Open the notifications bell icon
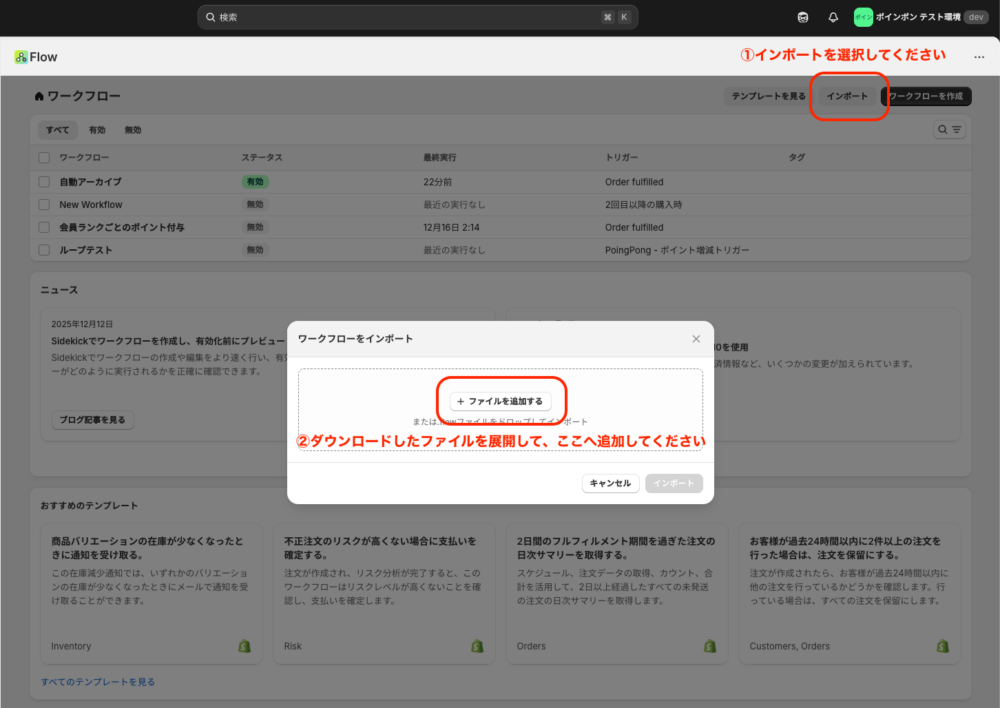 click(x=833, y=17)
